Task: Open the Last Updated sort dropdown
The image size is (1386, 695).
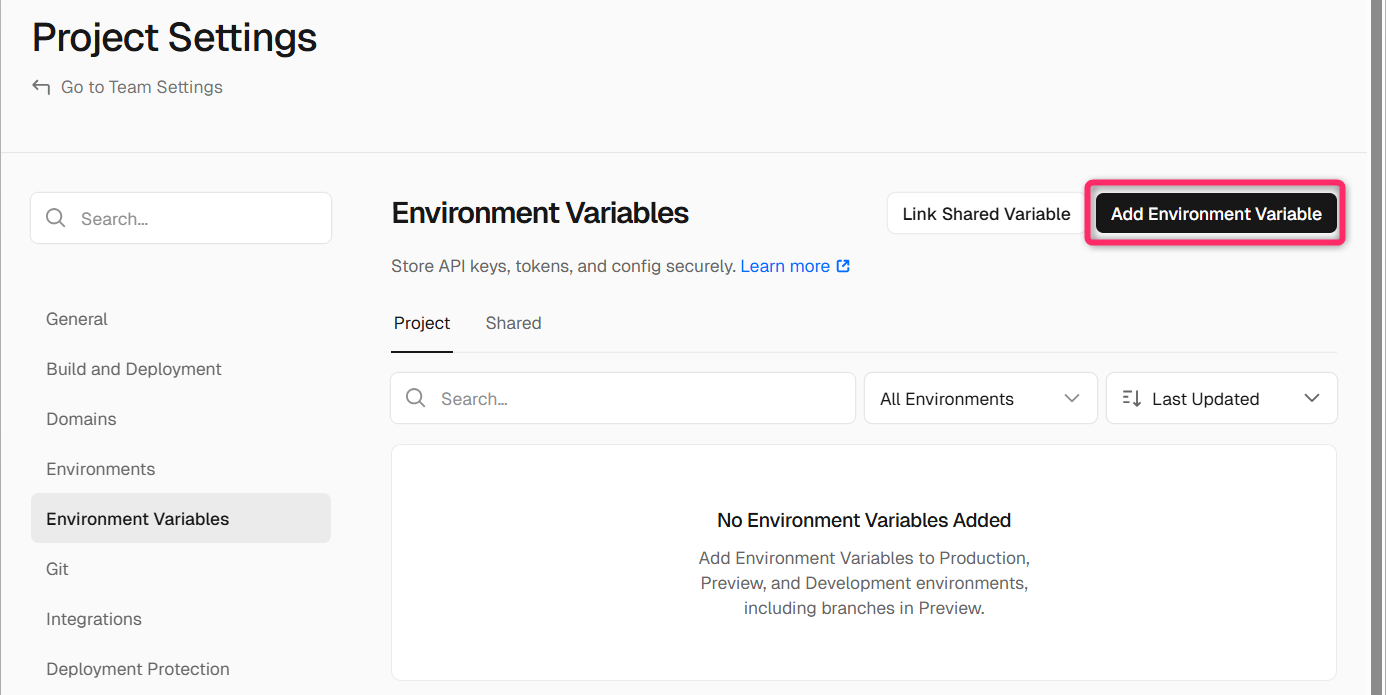Action: (x=1221, y=398)
